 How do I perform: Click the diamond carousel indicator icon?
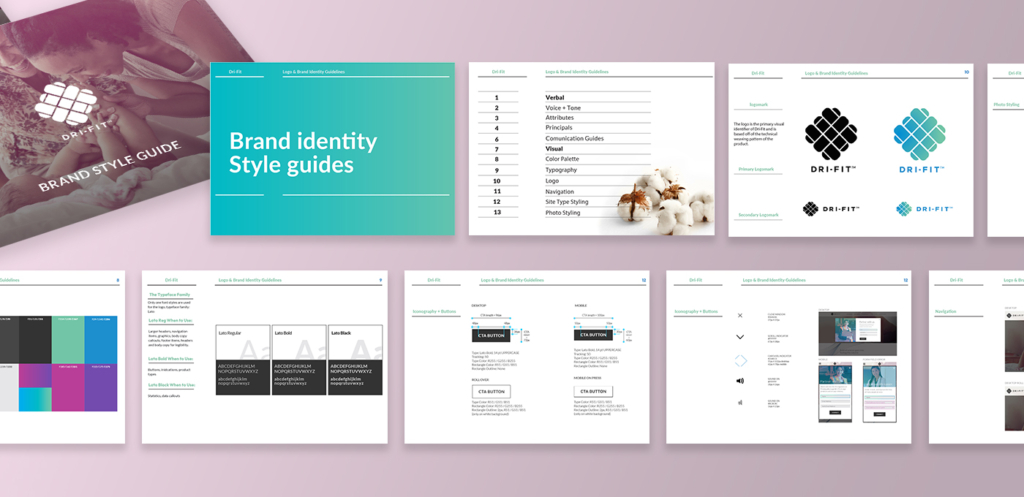tap(740, 360)
